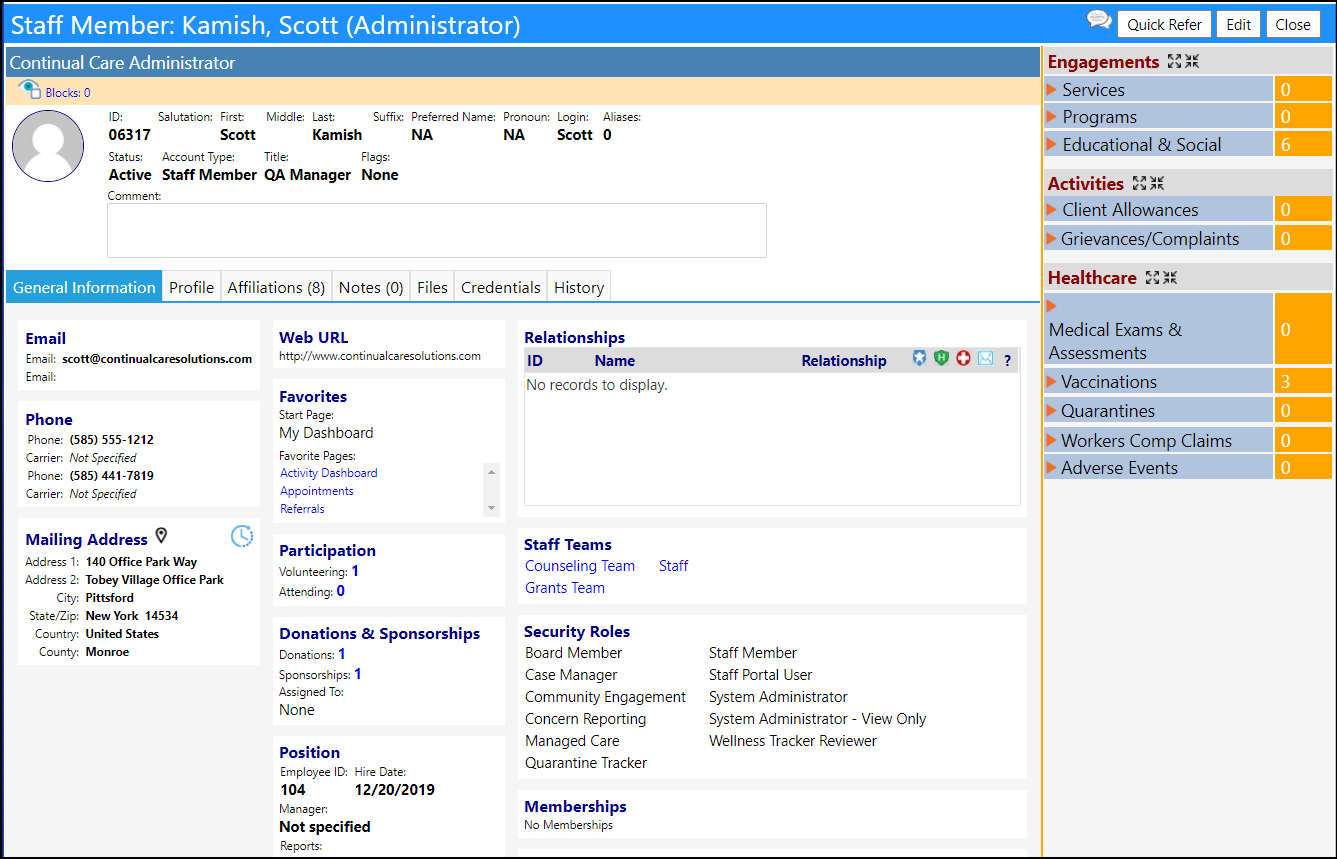Open the Referrals favorite page link
The height and width of the screenshot is (859, 1337).
click(302, 509)
